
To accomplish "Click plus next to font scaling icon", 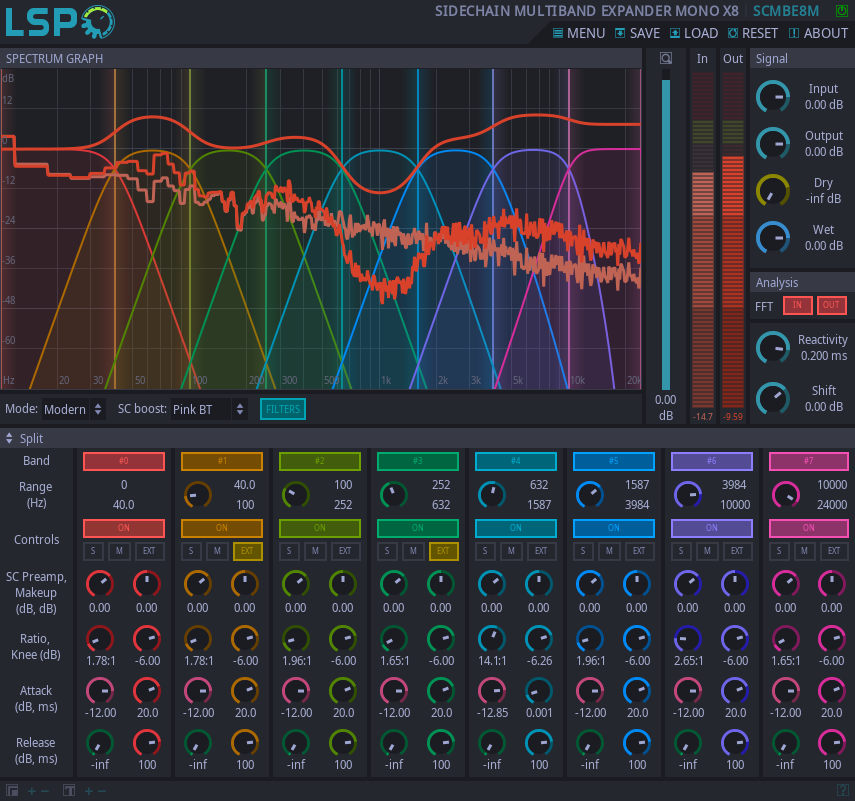I will pyautogui.click(x=88, y=791).
